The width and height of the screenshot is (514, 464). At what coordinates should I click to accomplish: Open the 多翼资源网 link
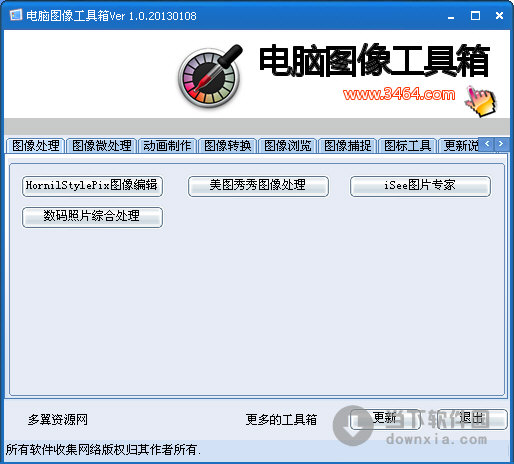58,419
